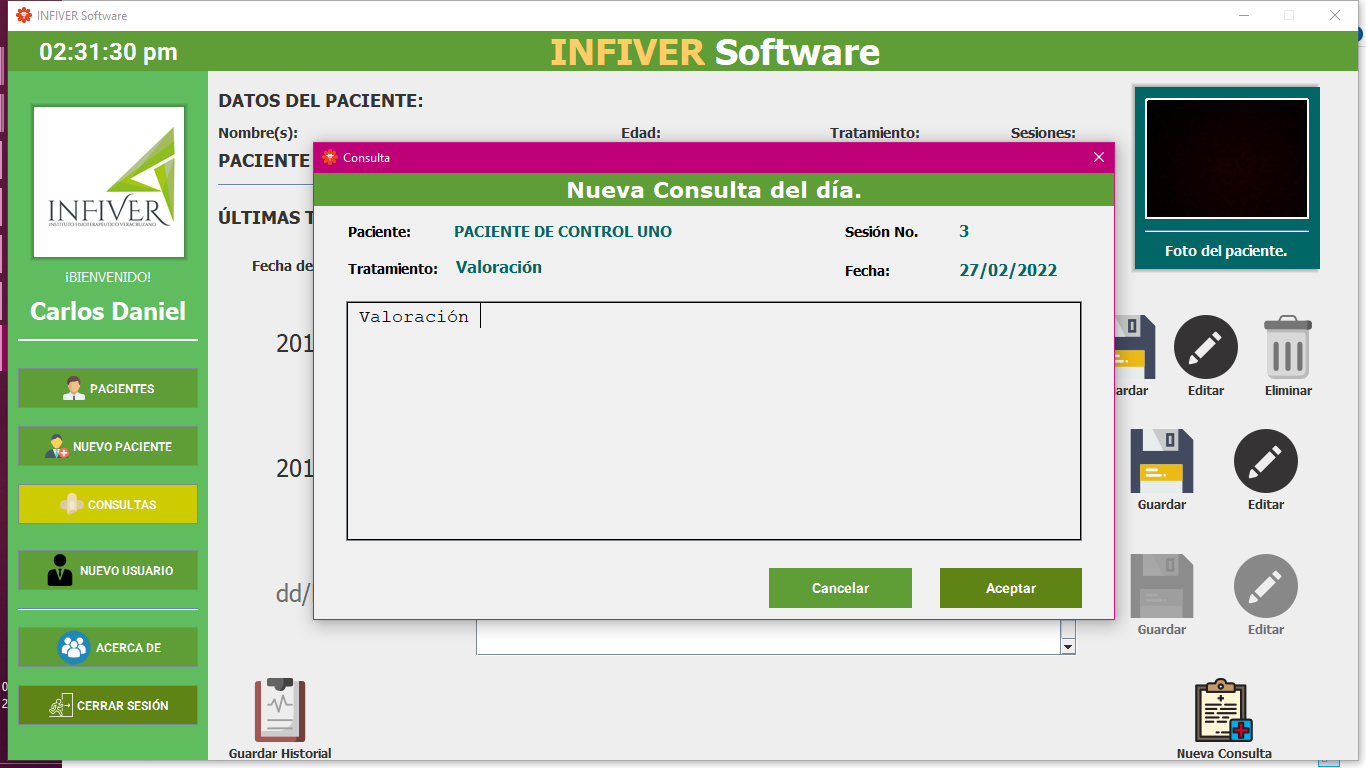
Task: Click the pencil Editar icon in first row
Action: (1206, 347)
